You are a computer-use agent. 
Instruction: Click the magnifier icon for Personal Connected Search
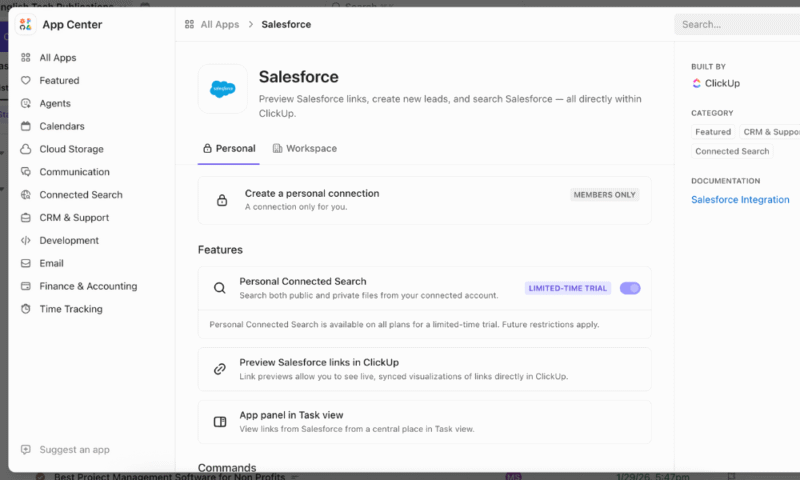click(x=219, y=288)
